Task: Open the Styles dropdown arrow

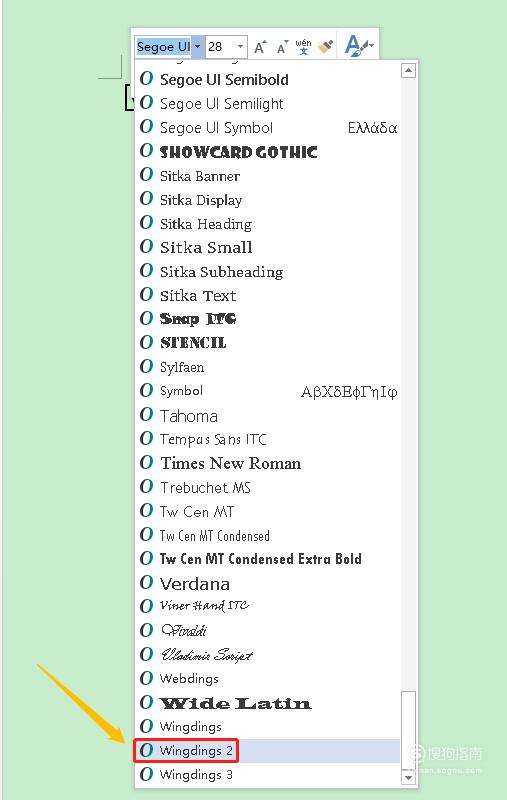Action: (371, 45)
